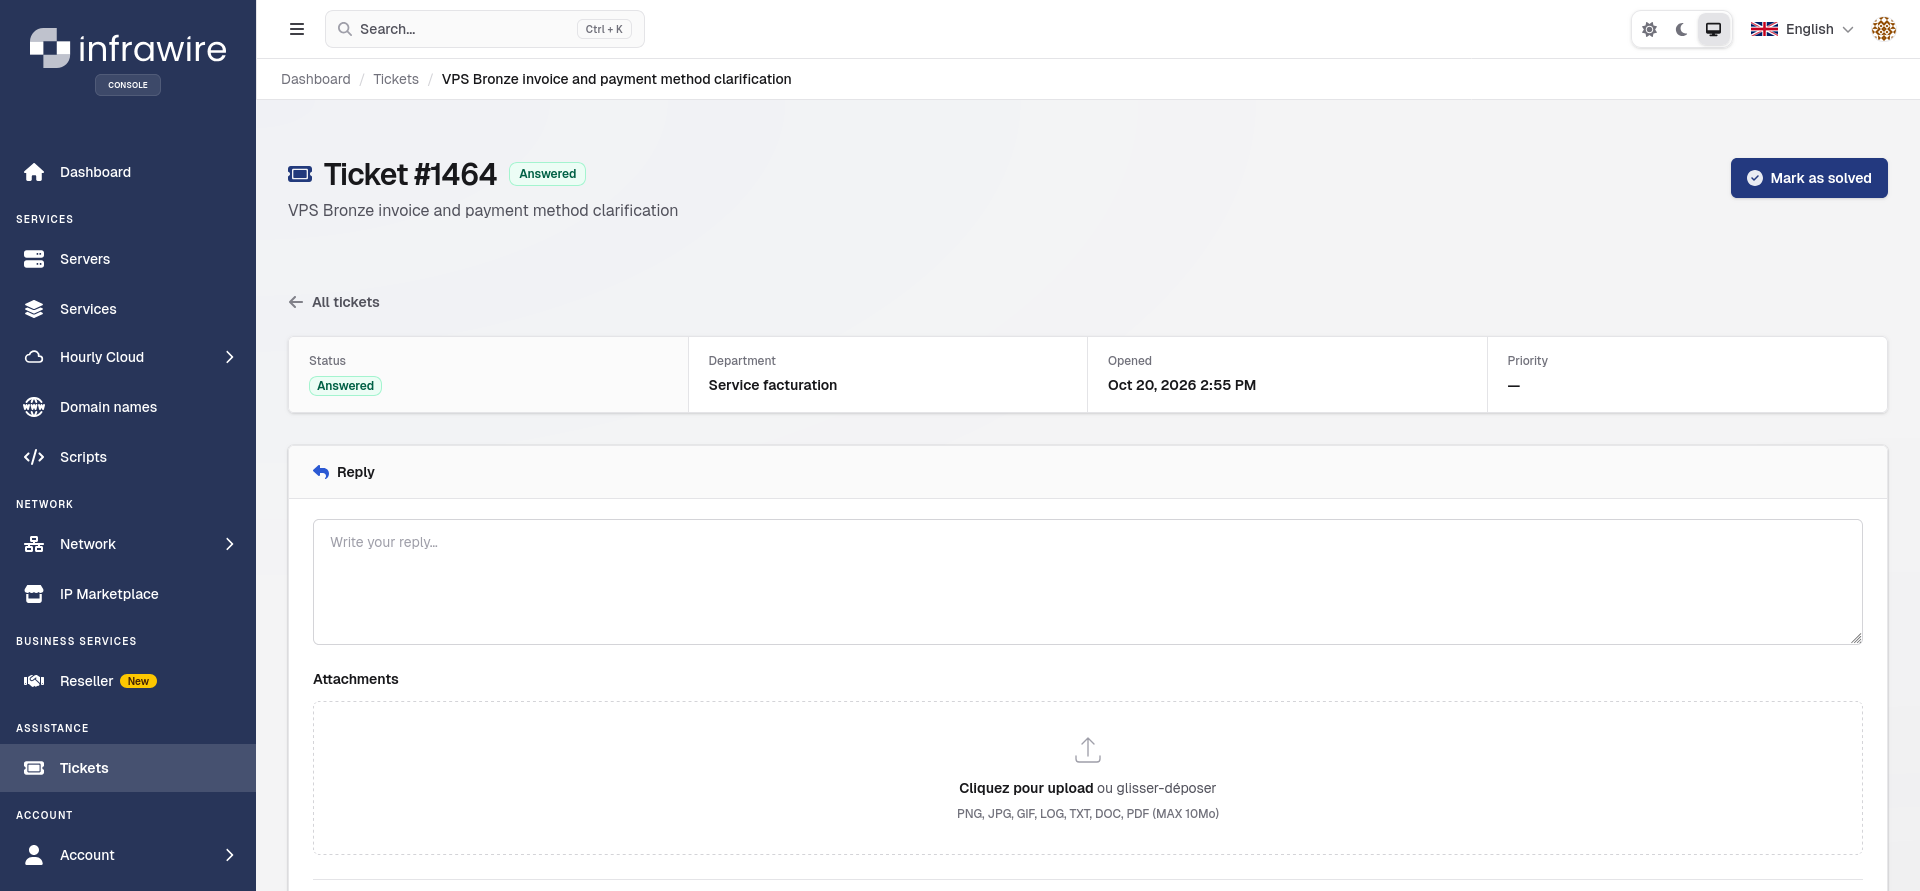Expand the Account submenu chevron
Image resolution: width=1920 pixels, height=891 pixels.
click(230, 855)
